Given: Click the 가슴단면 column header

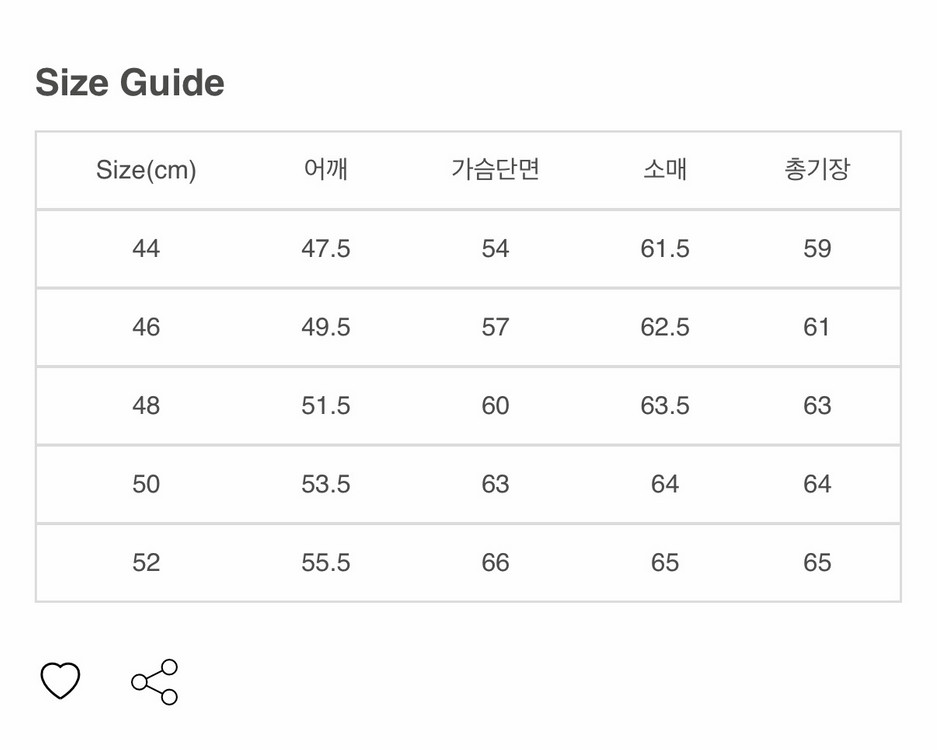Looking at the screenshot, I should pos(494,170).
